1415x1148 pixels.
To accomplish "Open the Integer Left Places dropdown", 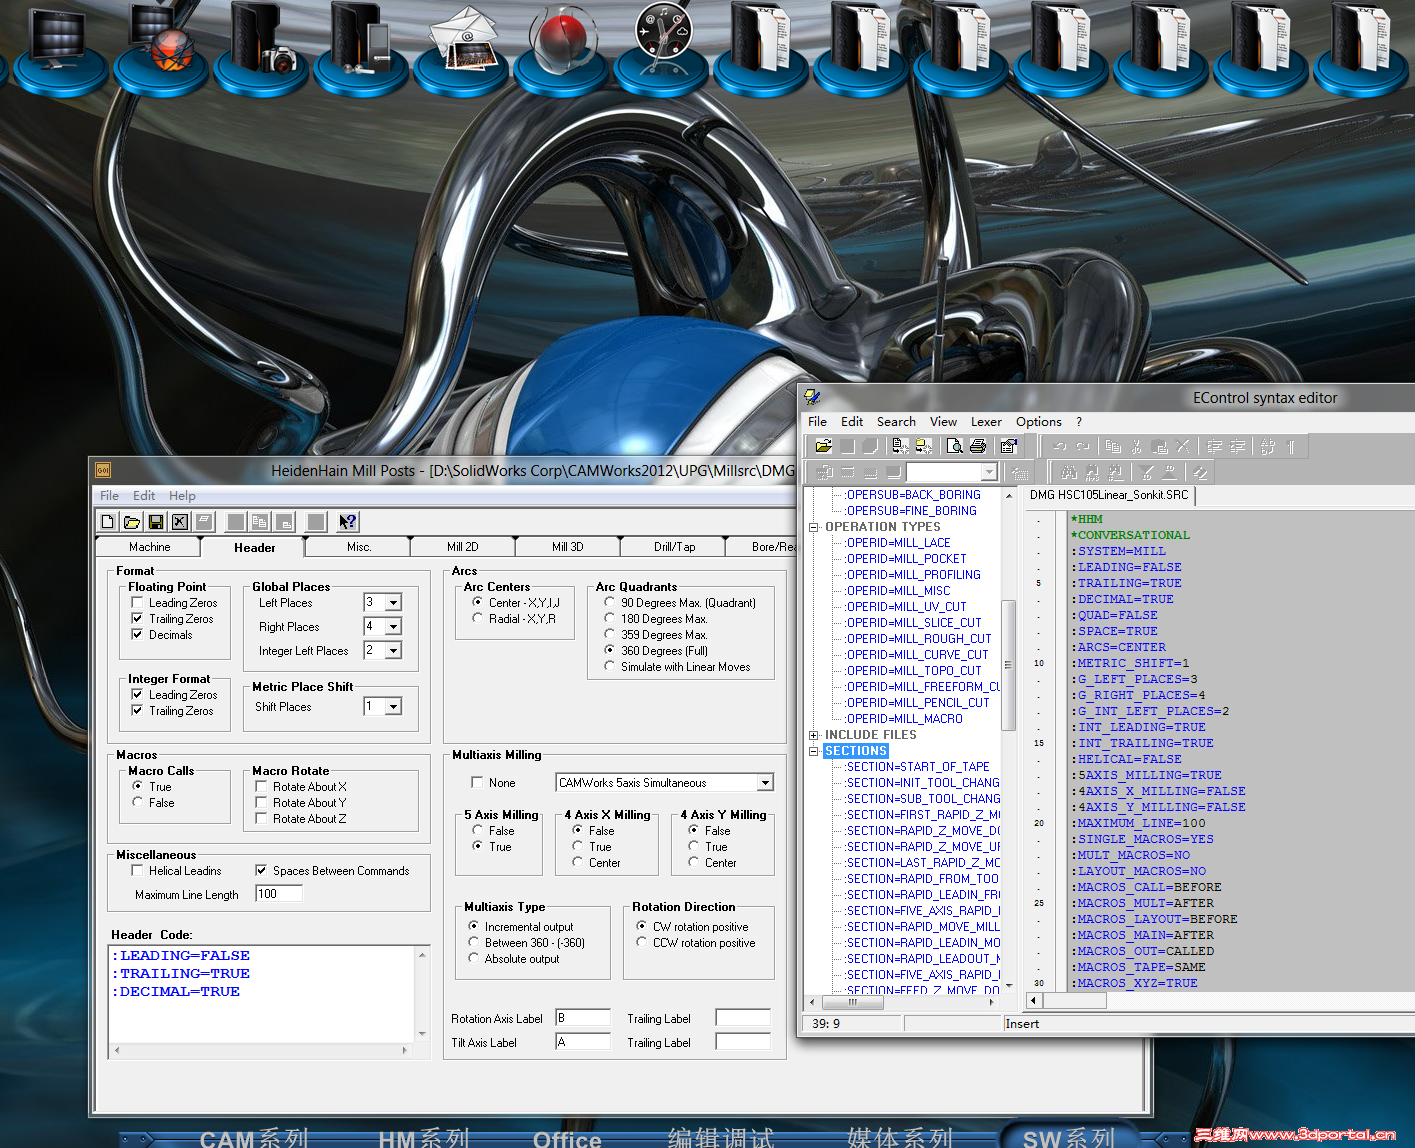I will click(393, 650).
